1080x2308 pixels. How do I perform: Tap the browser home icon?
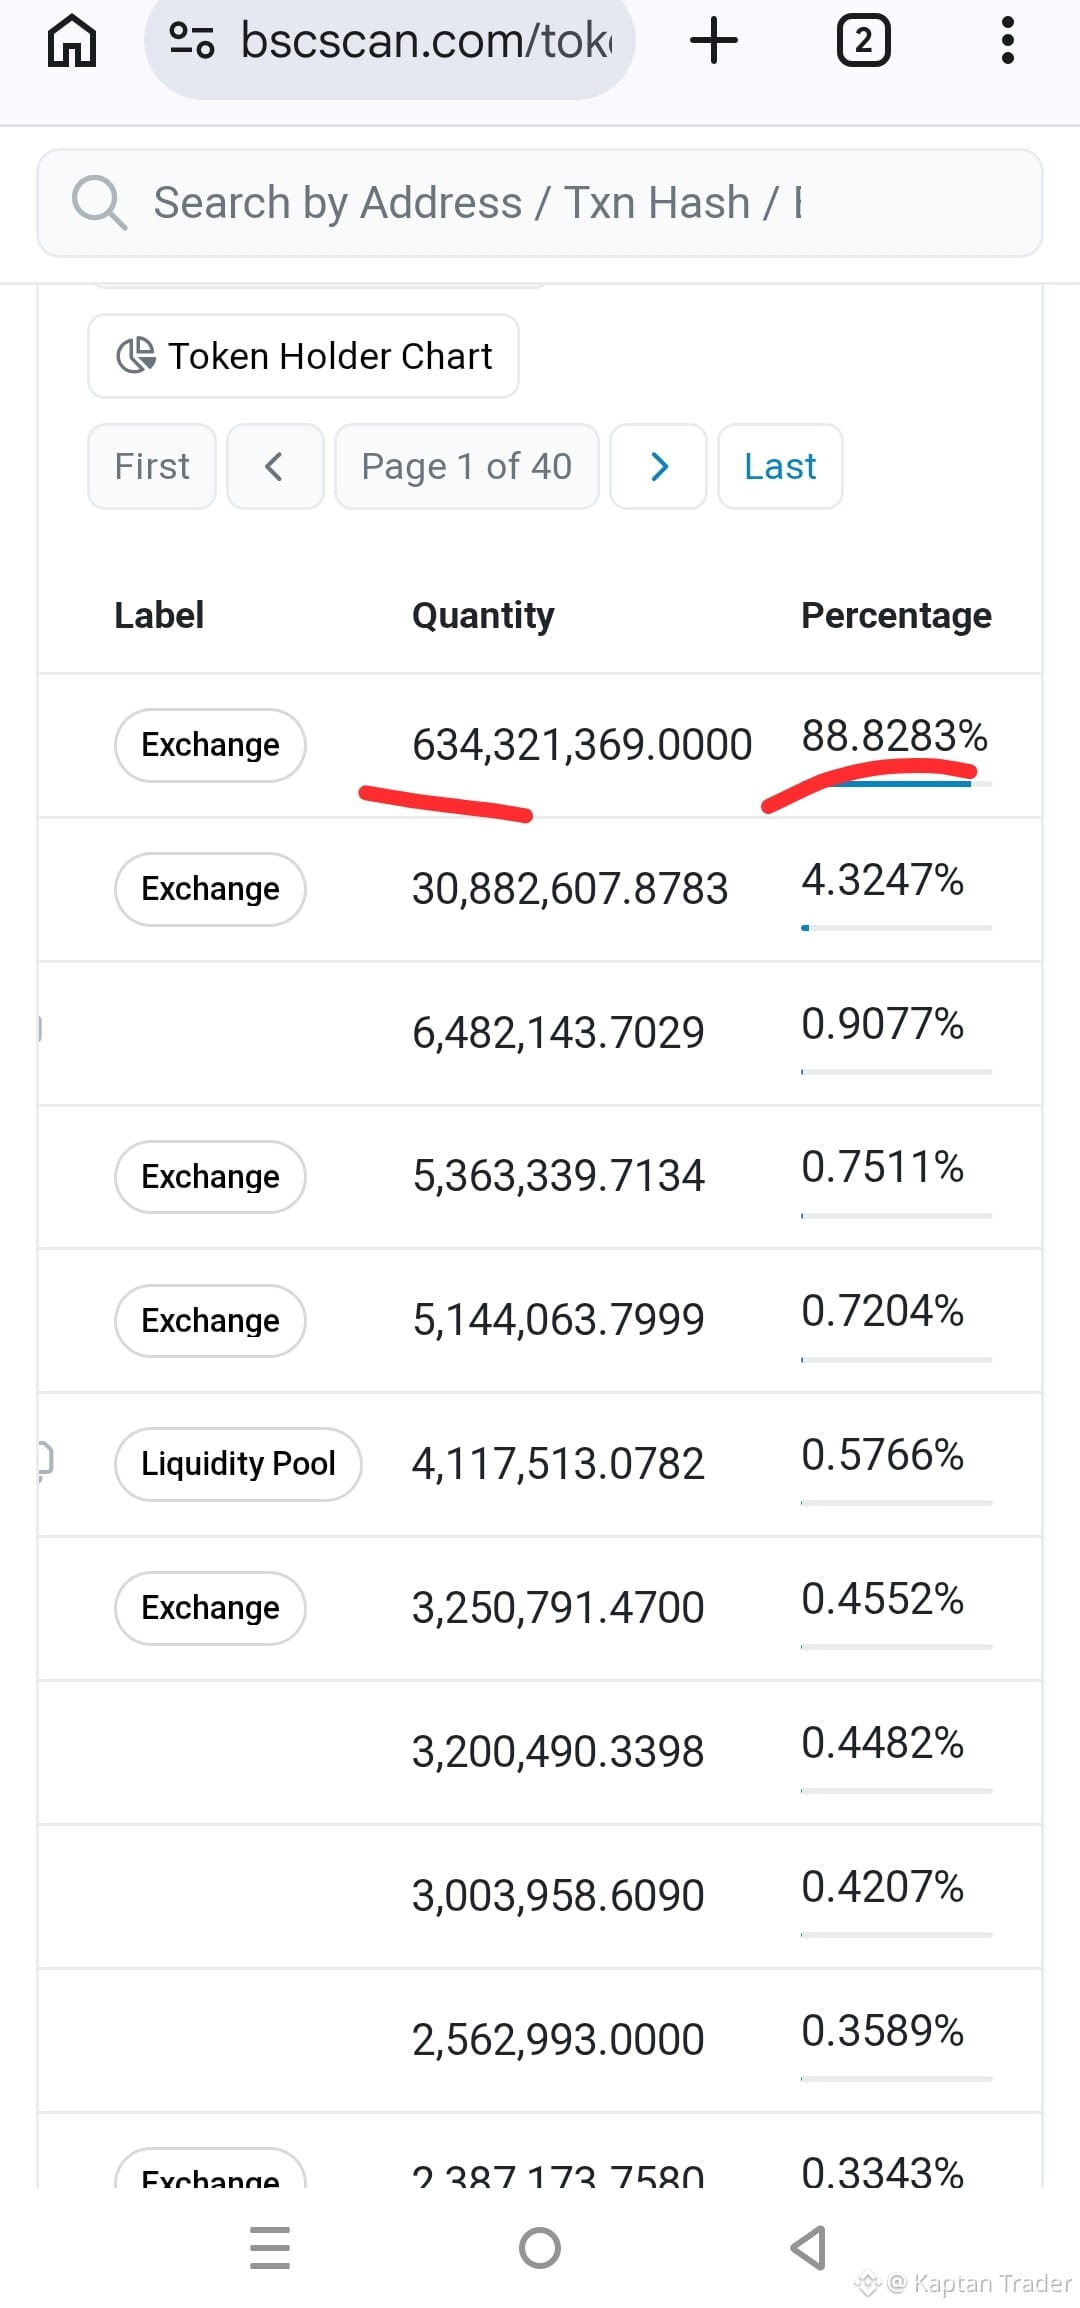[72, 41]
